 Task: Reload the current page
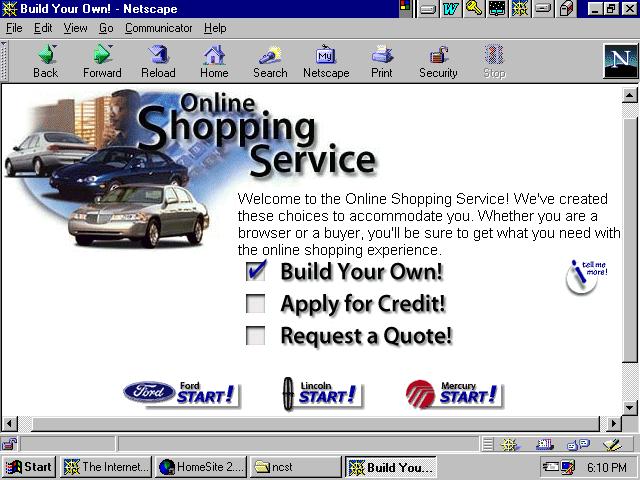pos(158,61)
